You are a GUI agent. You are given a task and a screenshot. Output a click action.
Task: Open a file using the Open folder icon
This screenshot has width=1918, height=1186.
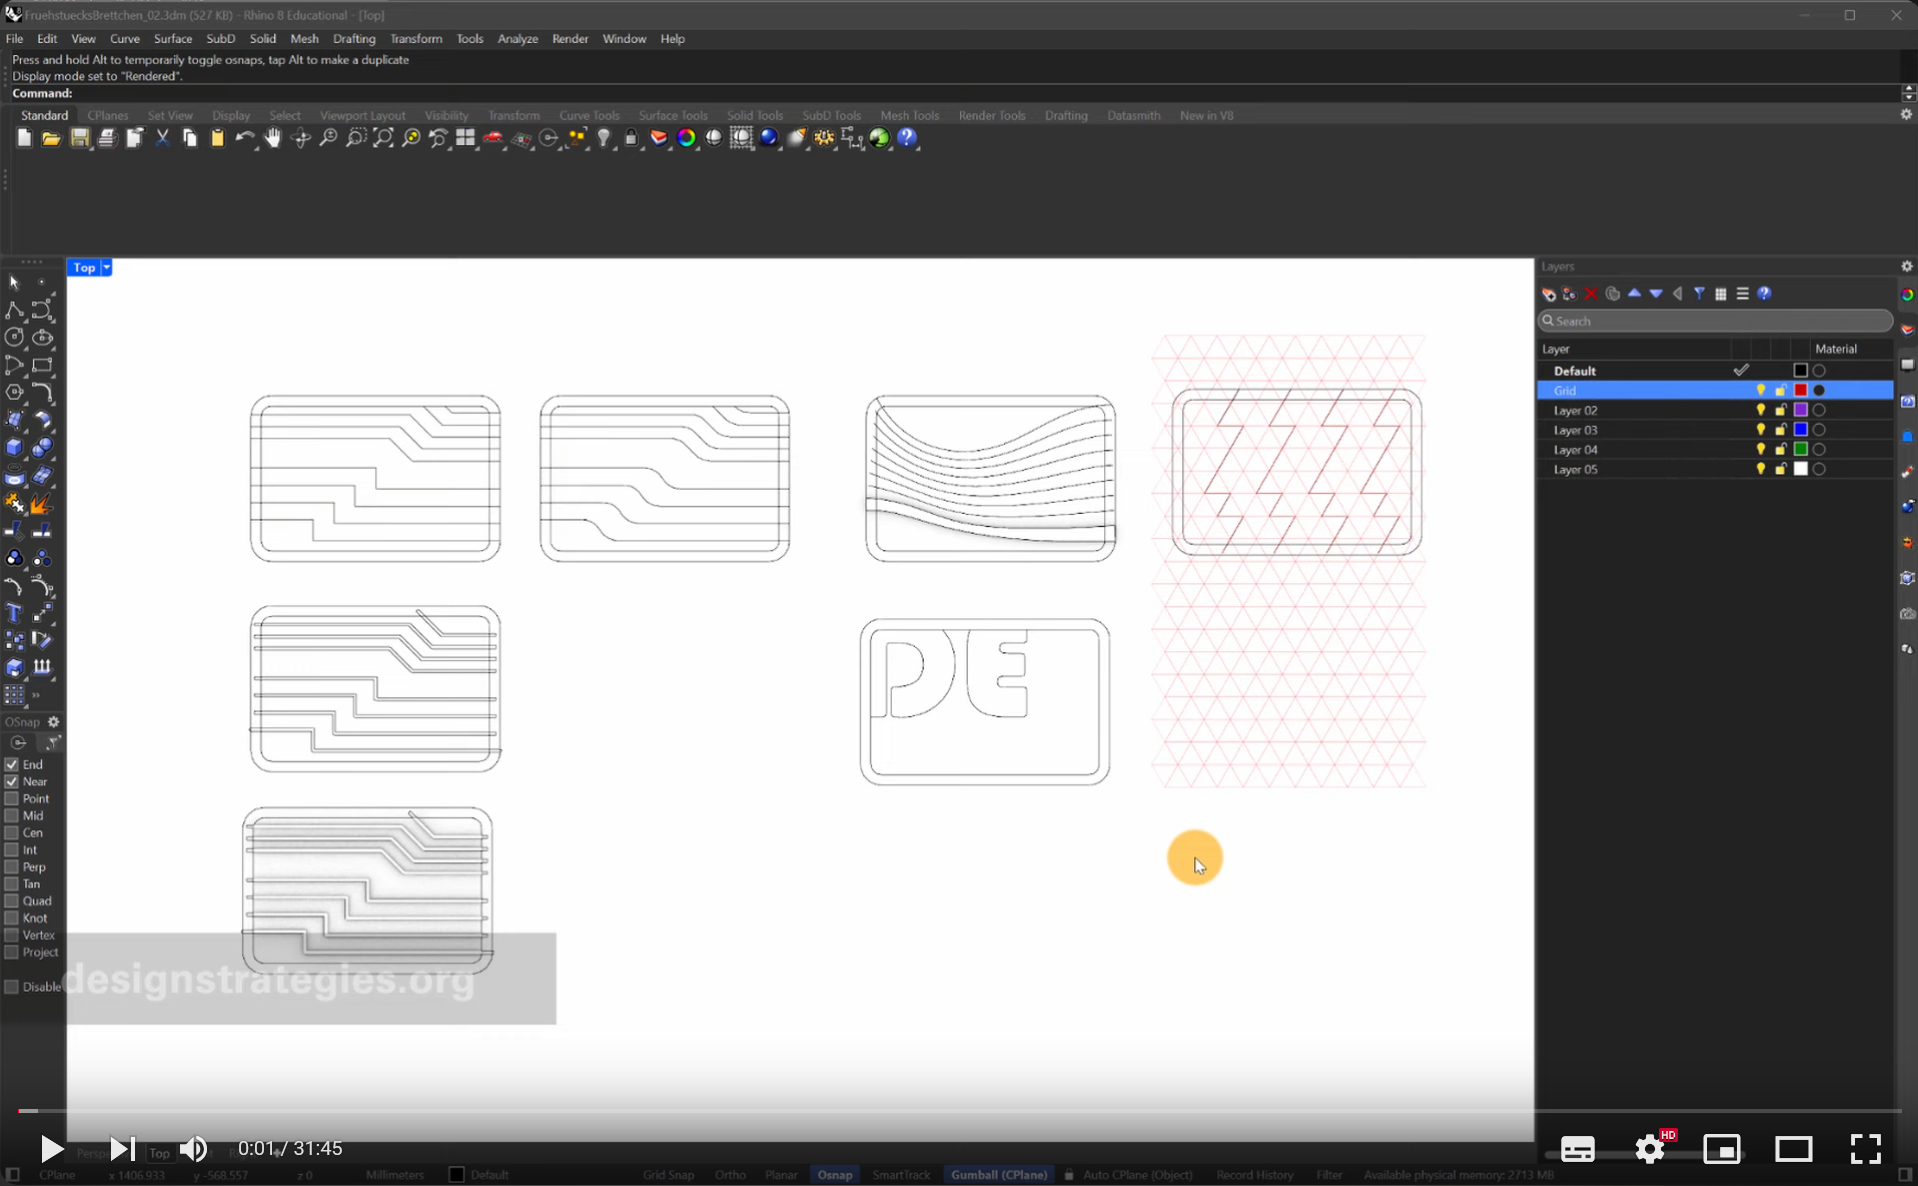point(51,139)
